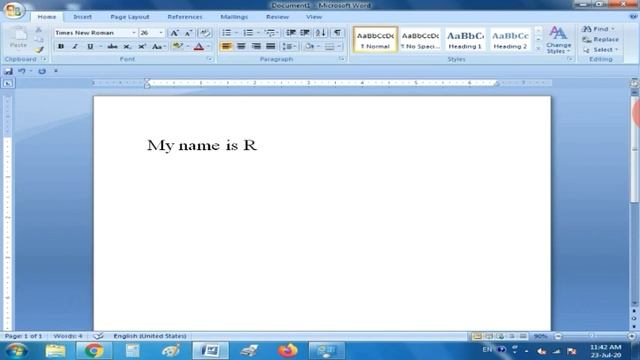Image resolution: width=640 pixels, height=360 pixels.
Task: Apply subscript formatting
Action: (x=127, y=47)
